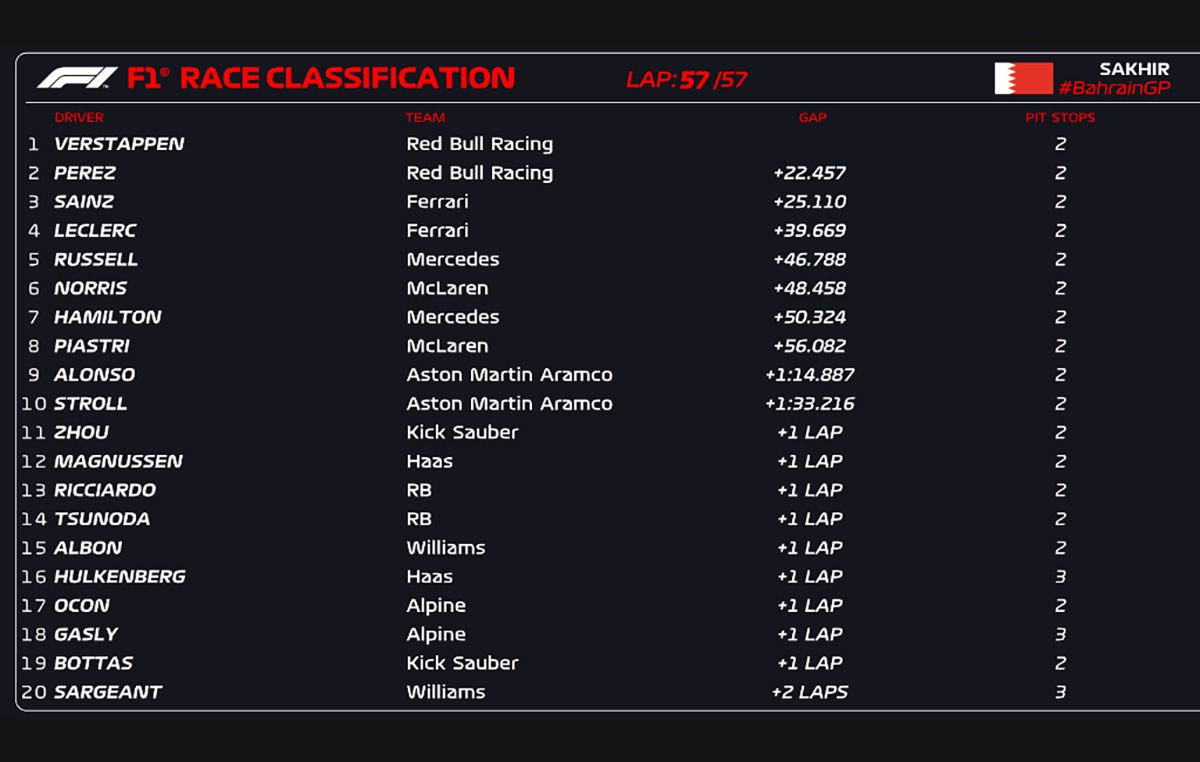This screenshot has height=762, width=1200.
Task: Select HAMILTON driver name
Action: click(107, 317)
